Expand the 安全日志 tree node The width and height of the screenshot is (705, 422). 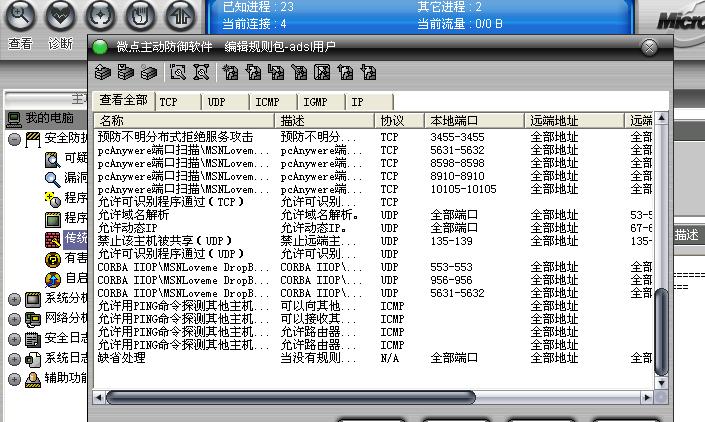[x=14, y=339]
